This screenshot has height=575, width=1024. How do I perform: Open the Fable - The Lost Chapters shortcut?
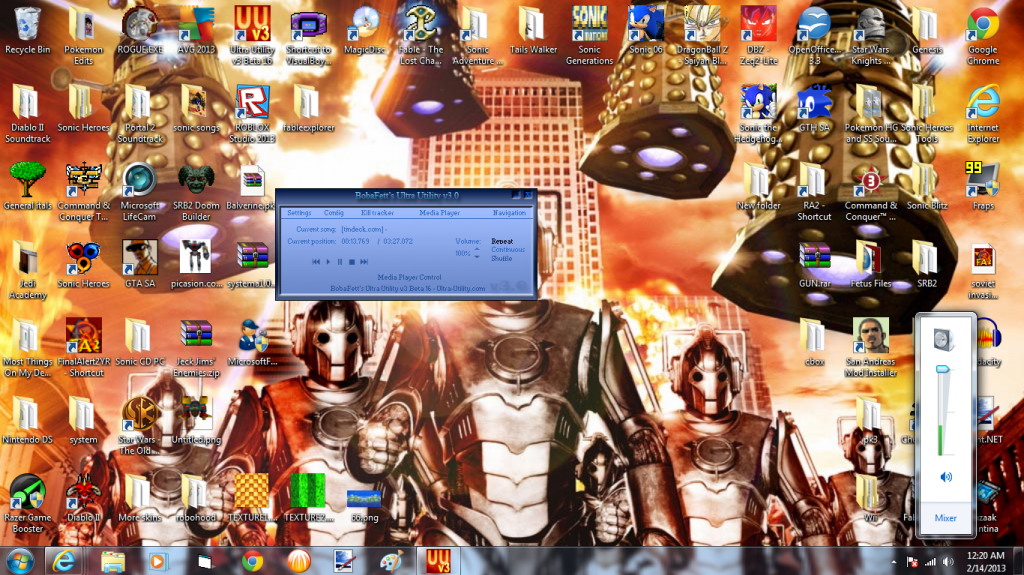click(421, 36)
